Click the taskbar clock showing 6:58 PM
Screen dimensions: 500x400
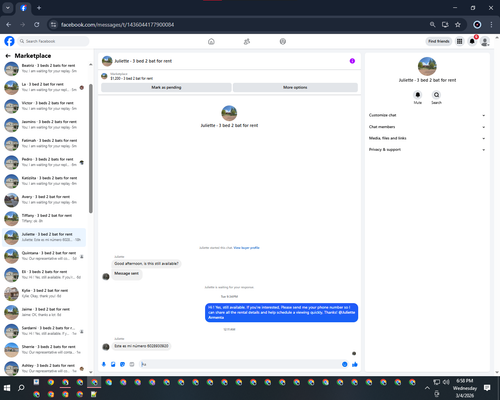coord(465,388)
